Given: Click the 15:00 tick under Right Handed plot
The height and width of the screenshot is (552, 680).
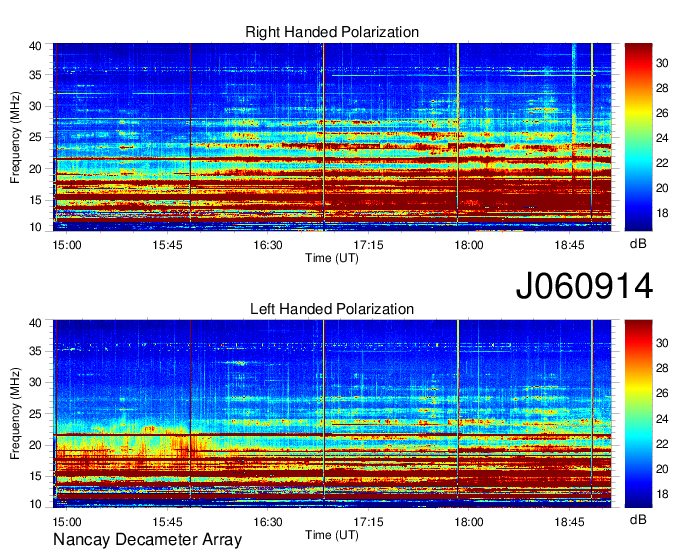Looking at the screenshot, I should [x=67, y=245].
